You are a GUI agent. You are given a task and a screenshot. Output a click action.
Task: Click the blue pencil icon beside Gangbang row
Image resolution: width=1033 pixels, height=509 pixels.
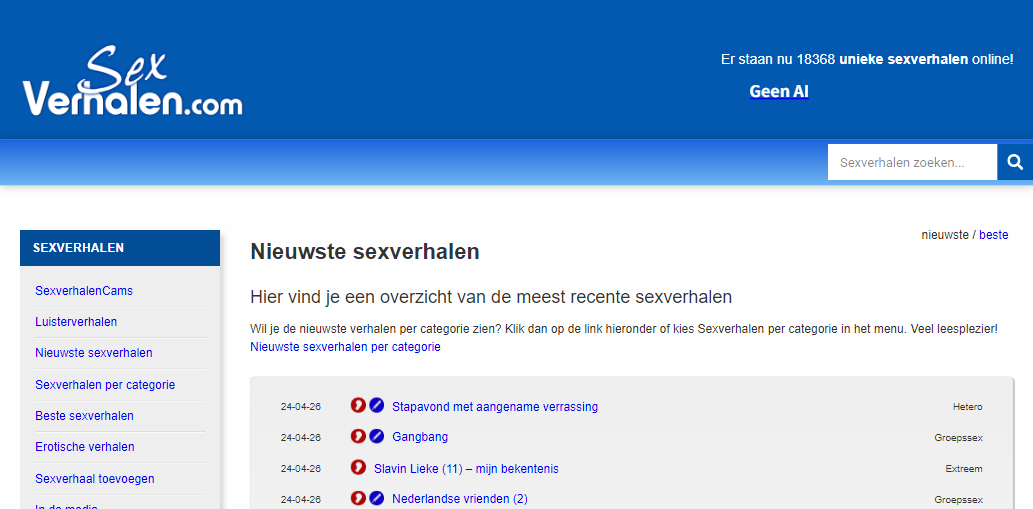pos(376,436)
